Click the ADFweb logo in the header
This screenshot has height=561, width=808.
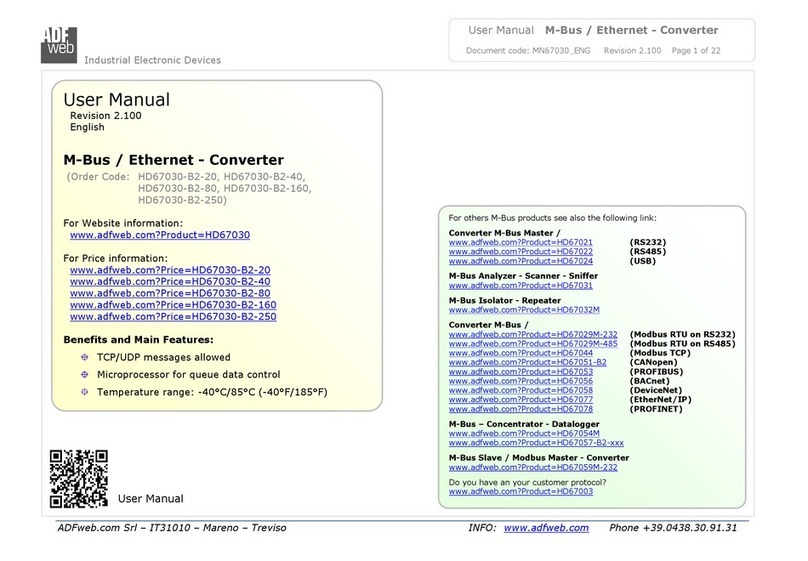tap(59, 45)
